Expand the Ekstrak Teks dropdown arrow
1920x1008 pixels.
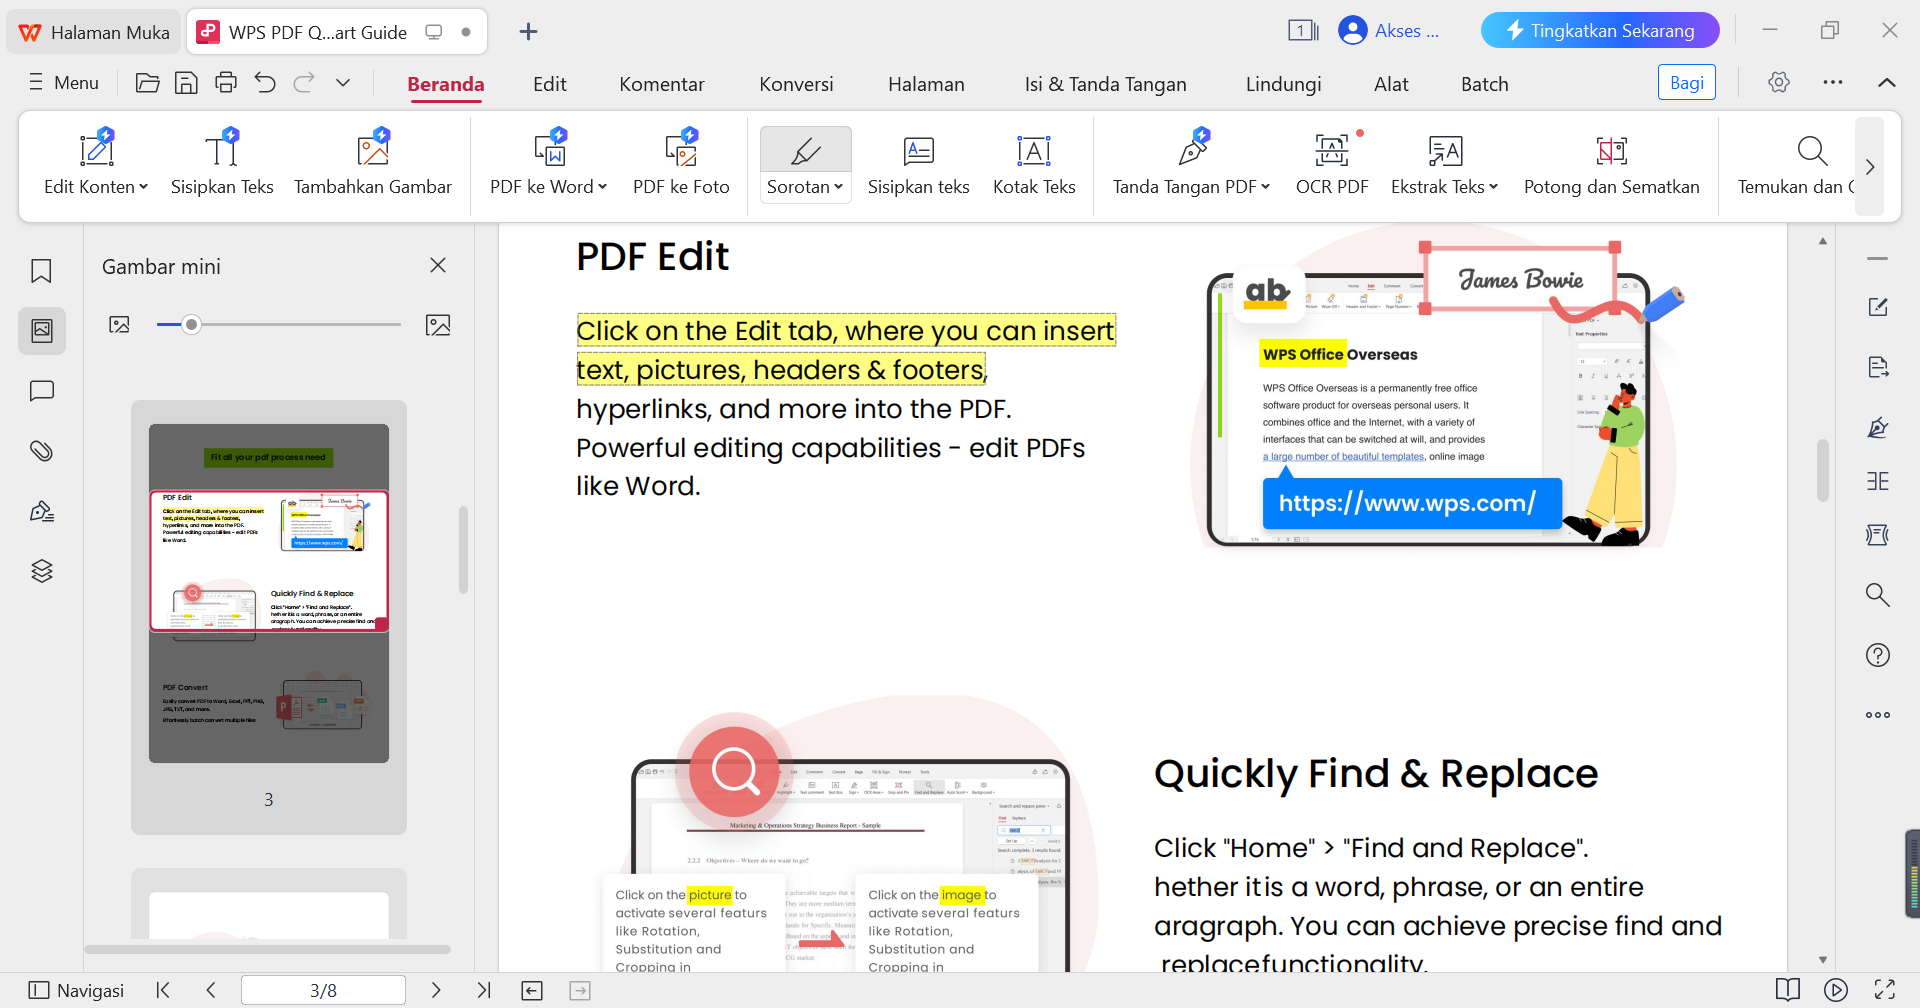1493,186
